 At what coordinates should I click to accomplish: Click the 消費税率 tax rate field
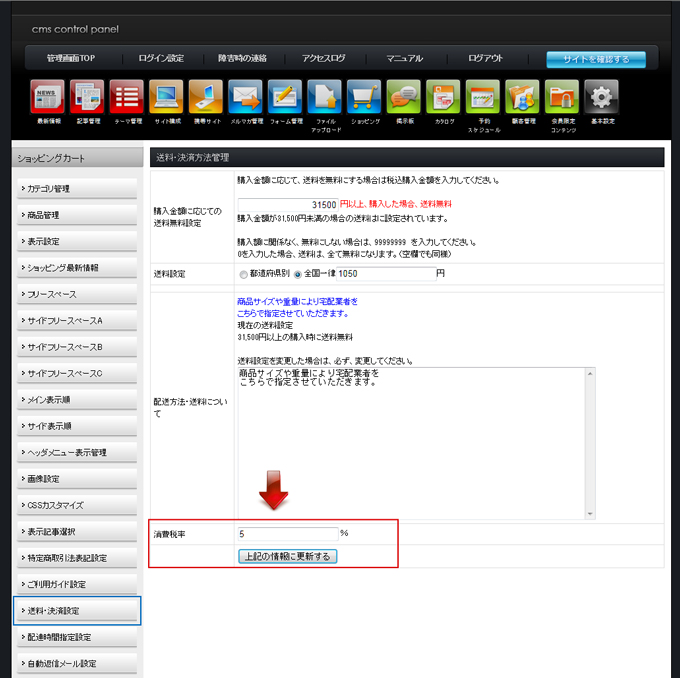point(288,534)
